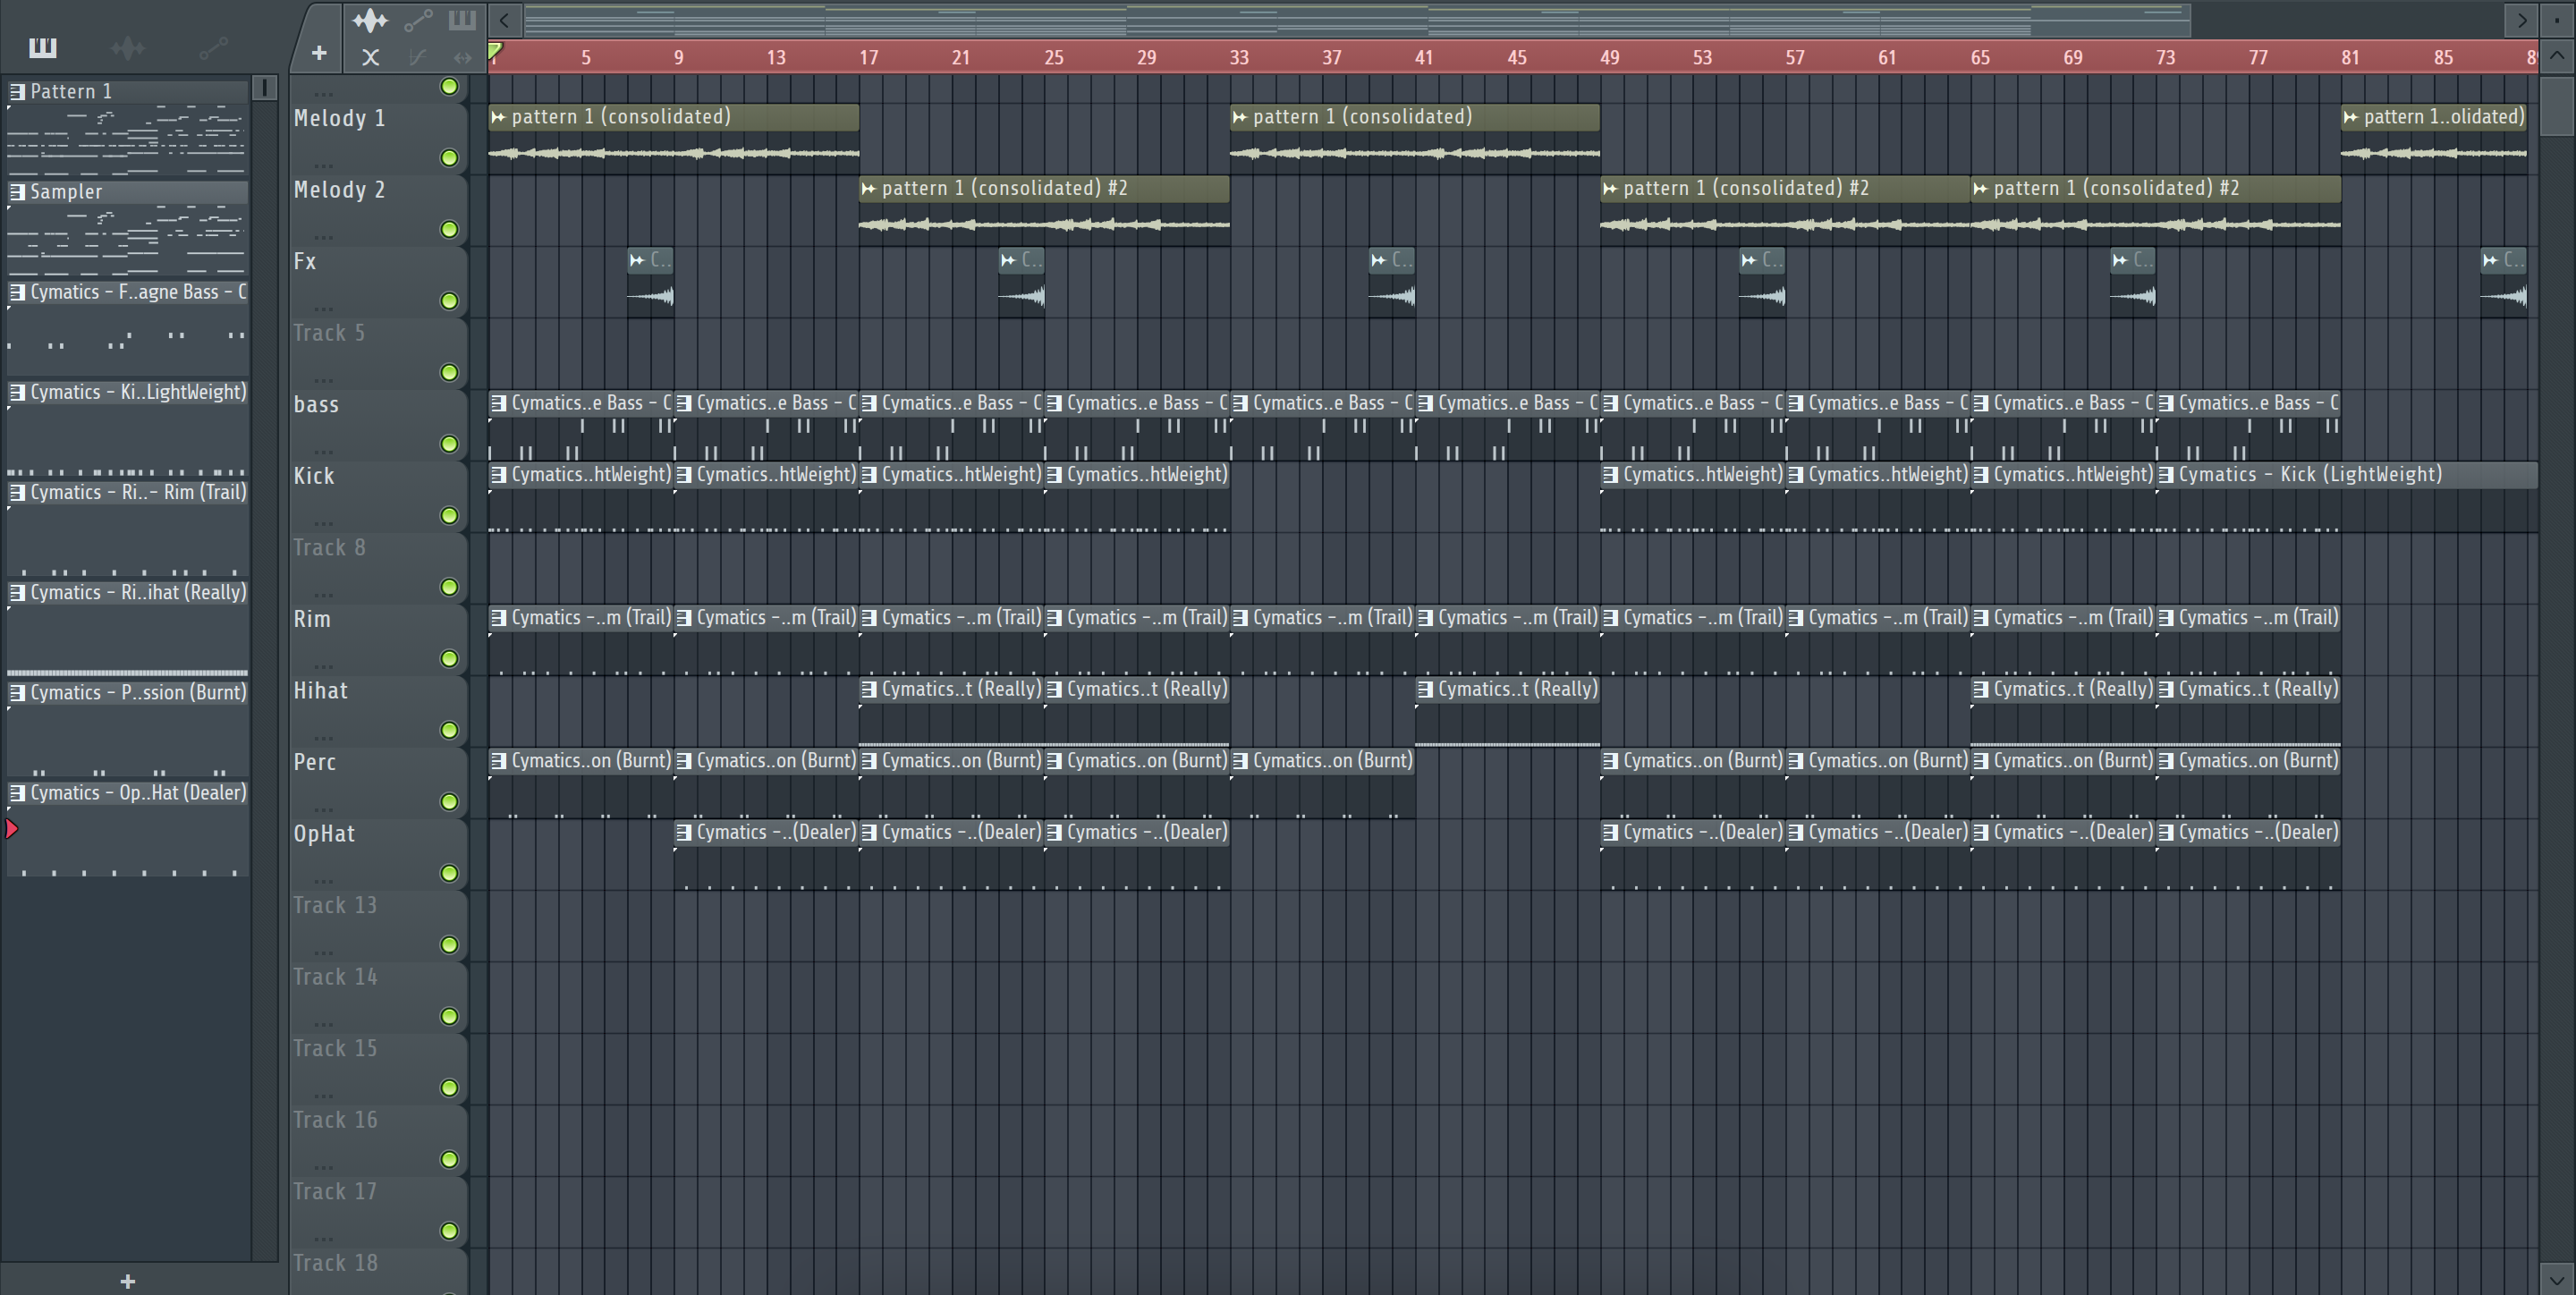
Task: Select the Kick track header
Action: [379, 497]
